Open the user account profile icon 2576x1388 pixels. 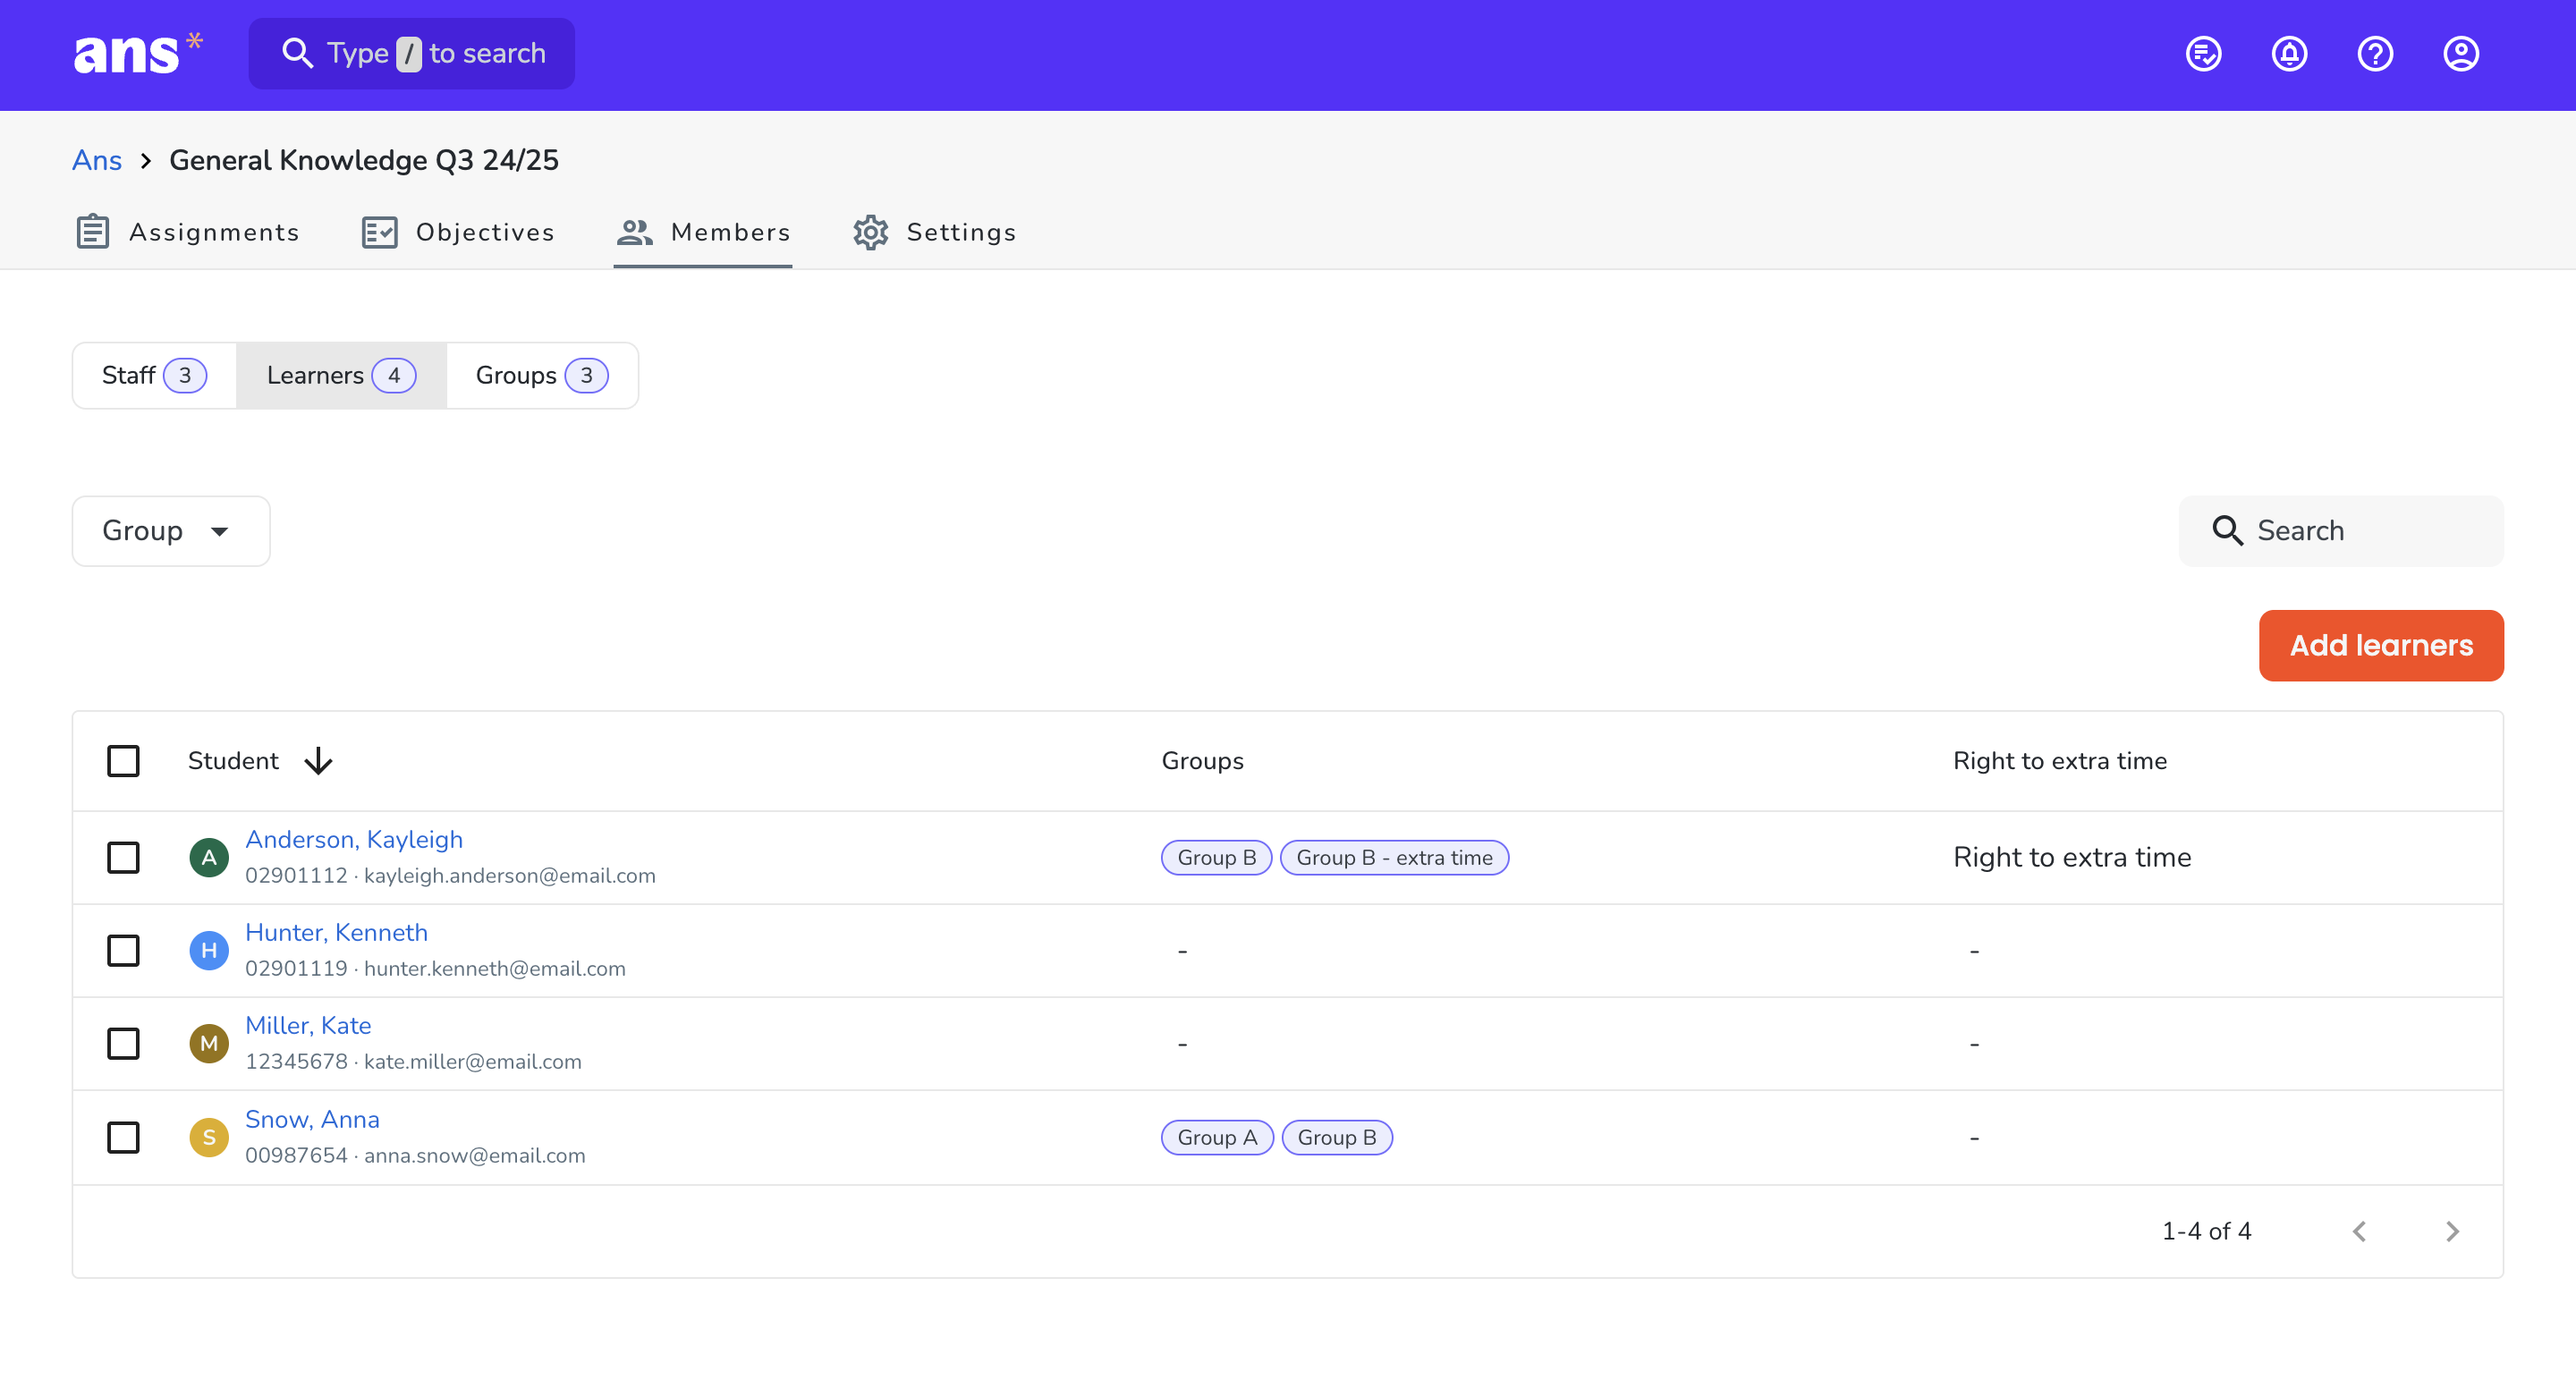coord(2461,54)
